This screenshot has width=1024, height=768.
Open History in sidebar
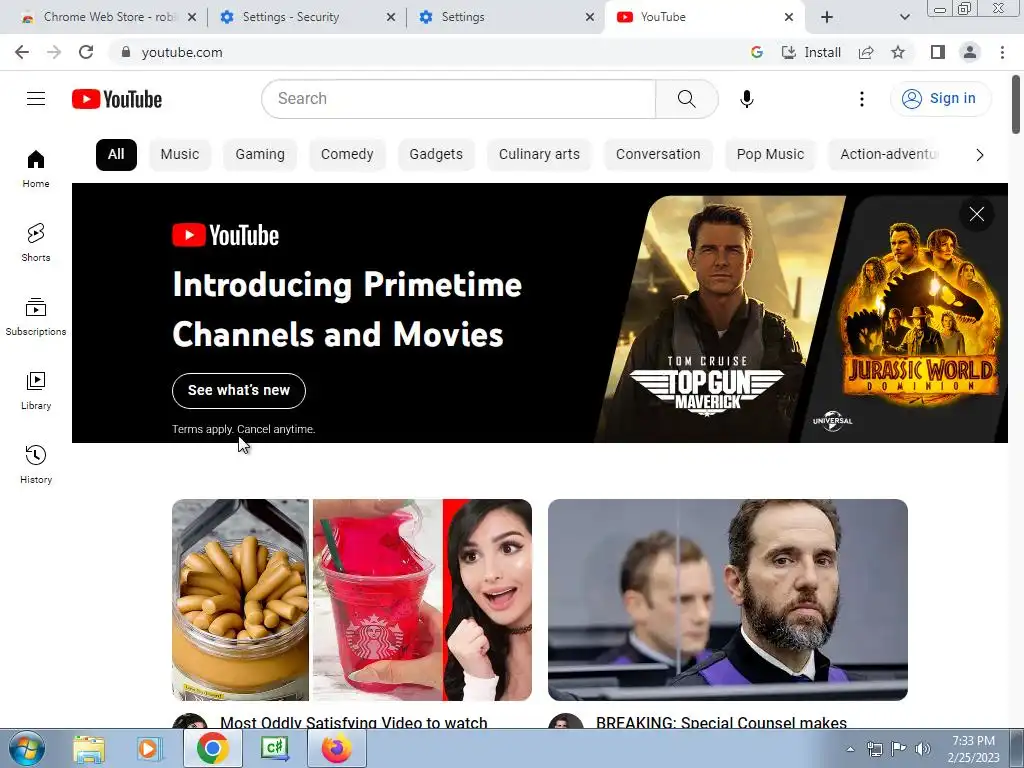(x=36, y=464)
